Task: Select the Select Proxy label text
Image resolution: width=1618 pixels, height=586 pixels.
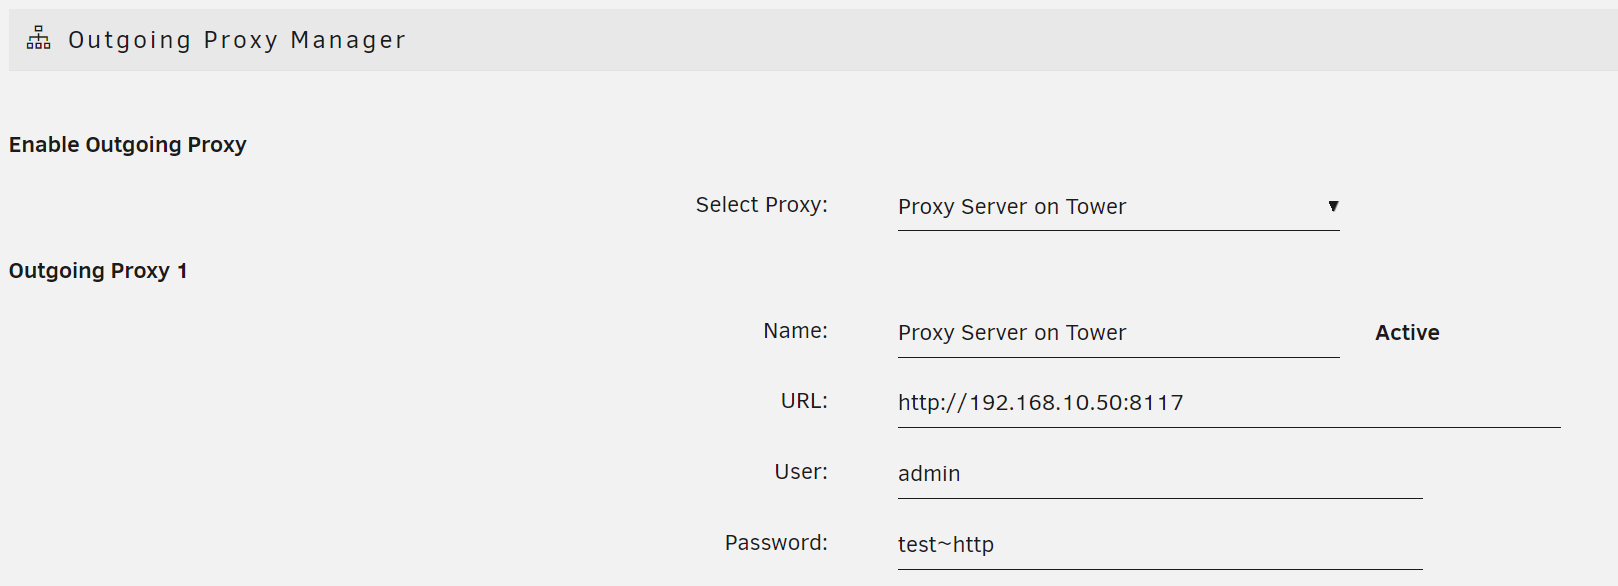Action: tap(761, 204)
